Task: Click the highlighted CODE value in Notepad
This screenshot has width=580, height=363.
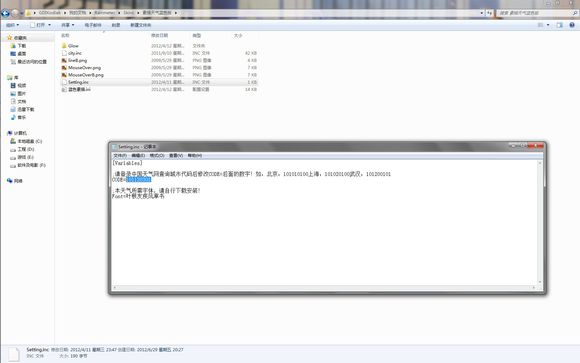Action: click(x=139, y=179)
